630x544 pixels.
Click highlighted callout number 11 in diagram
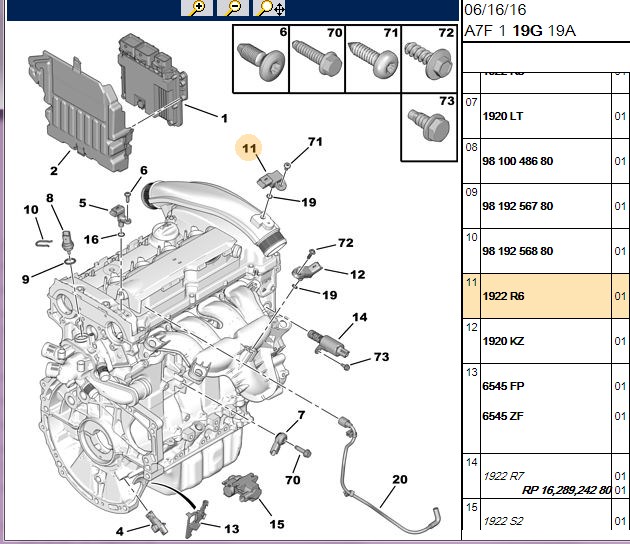click(249, 148)
